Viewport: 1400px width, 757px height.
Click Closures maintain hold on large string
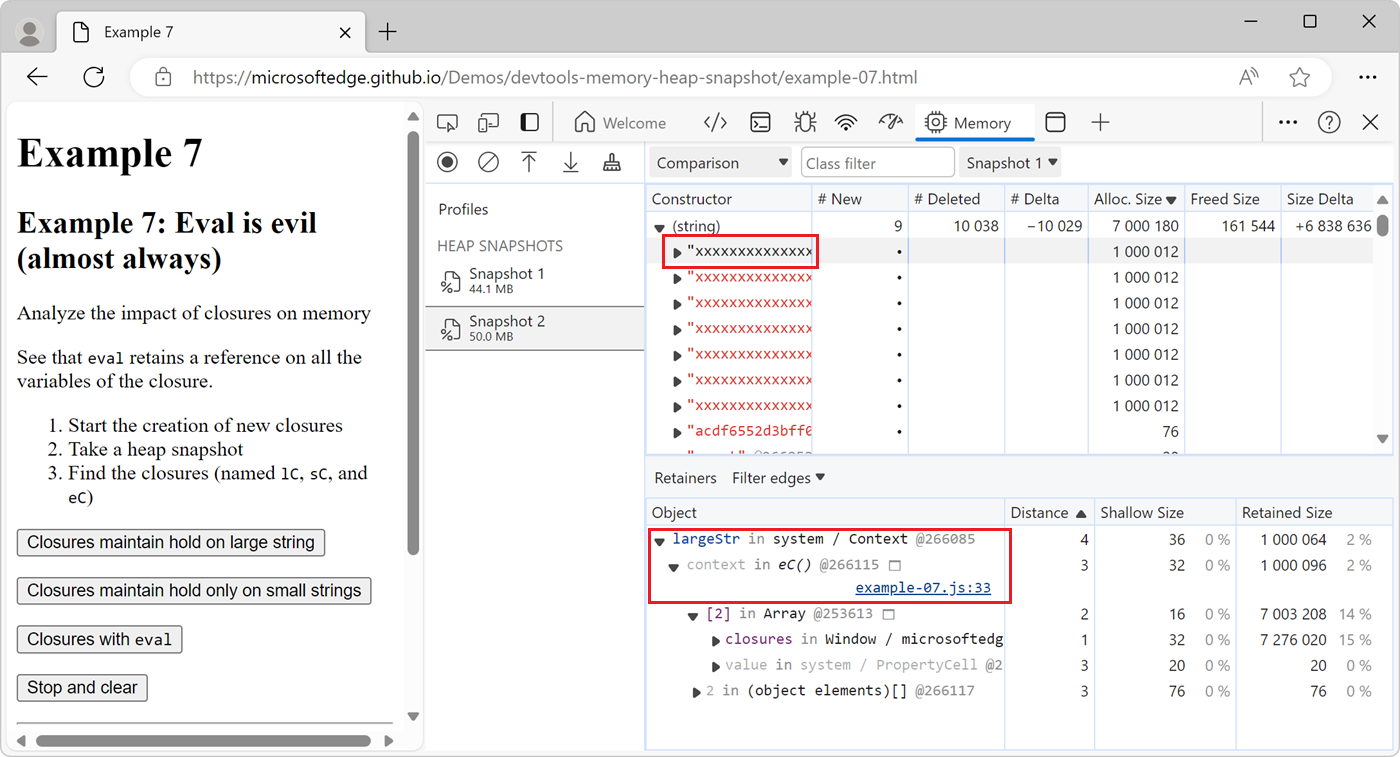171,543
